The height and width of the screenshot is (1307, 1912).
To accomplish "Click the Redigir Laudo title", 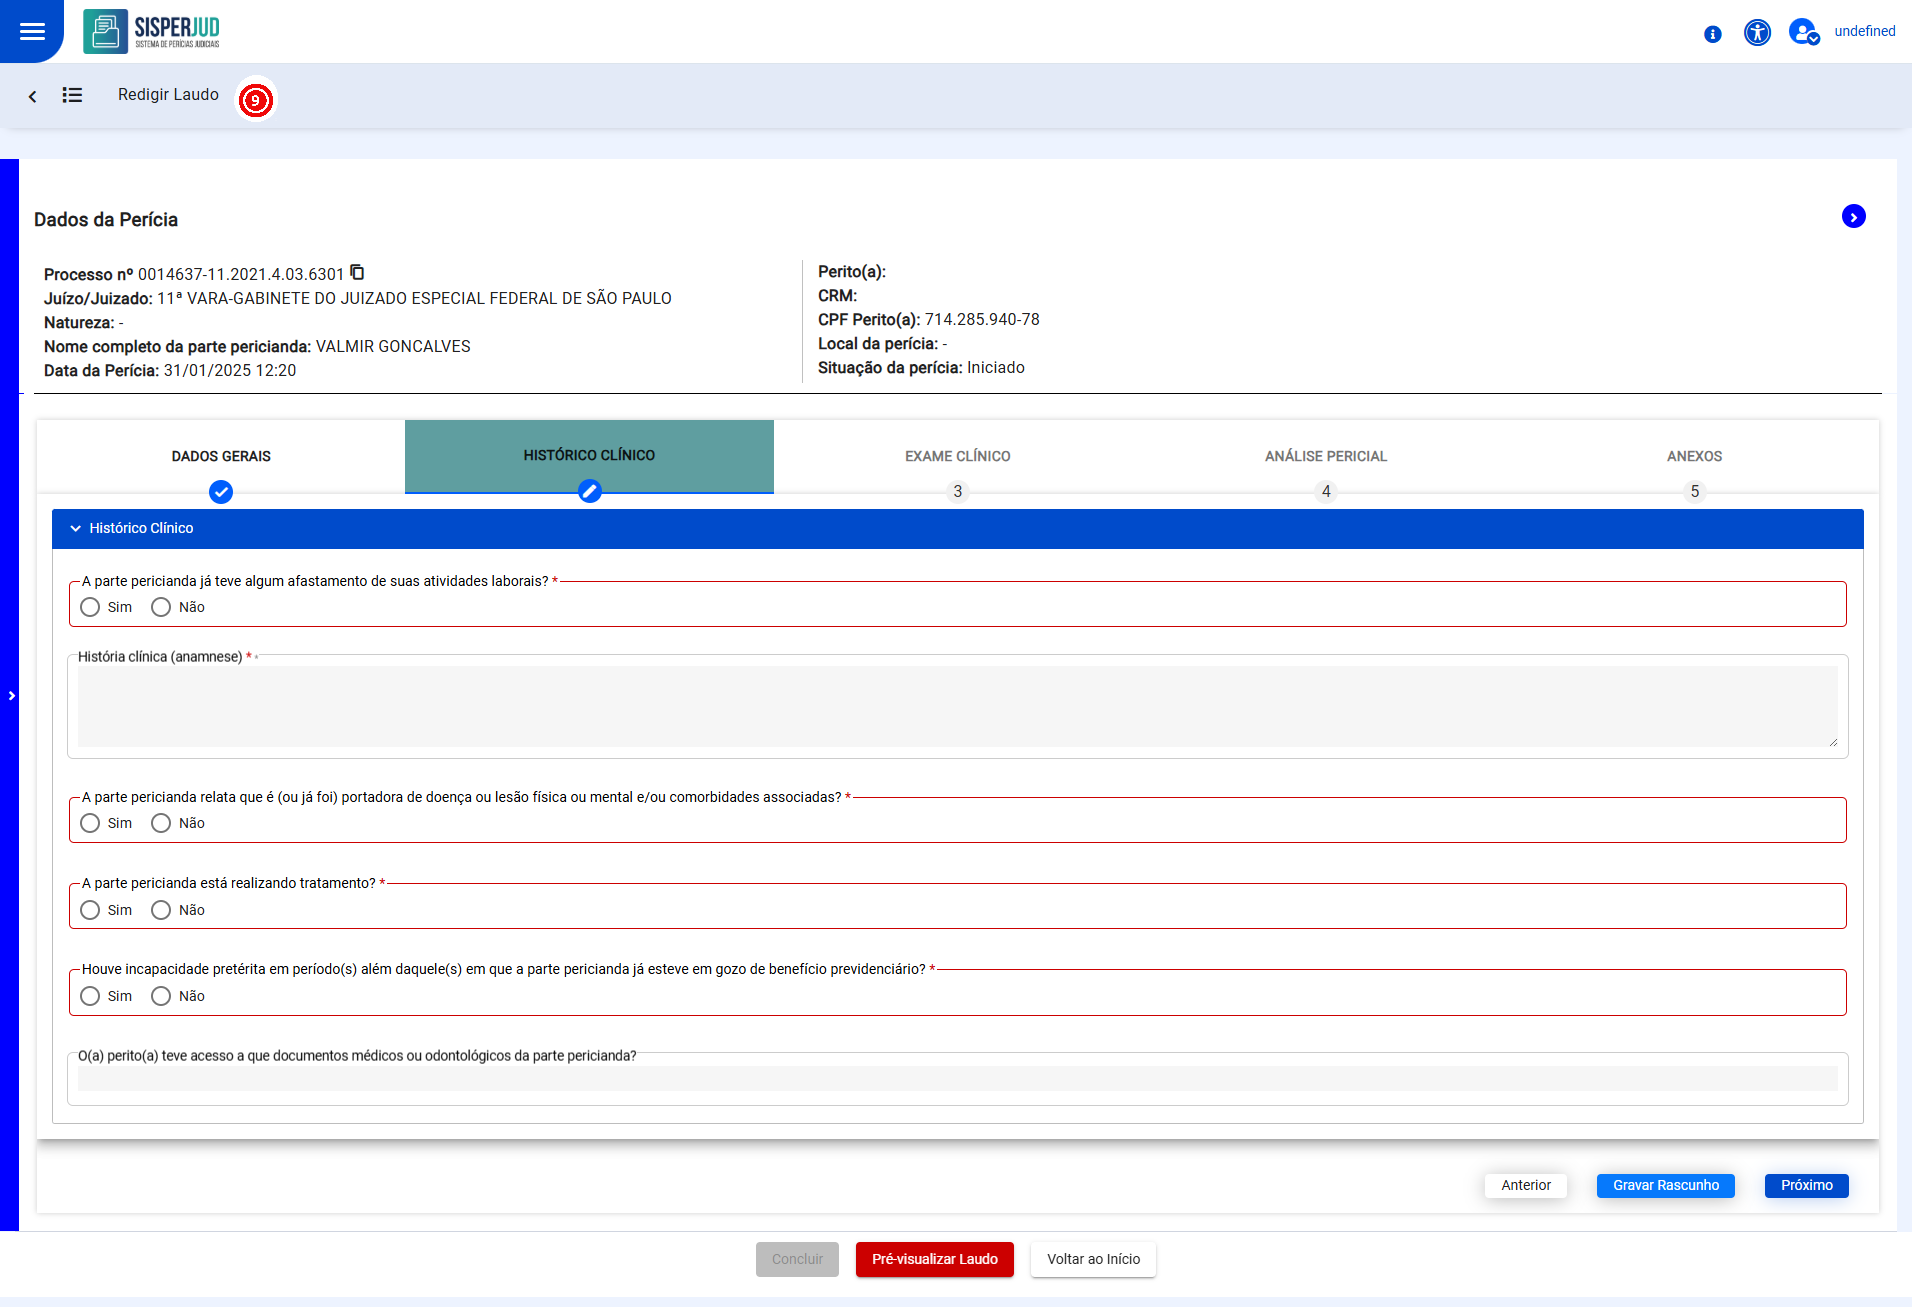I will 168,95.
